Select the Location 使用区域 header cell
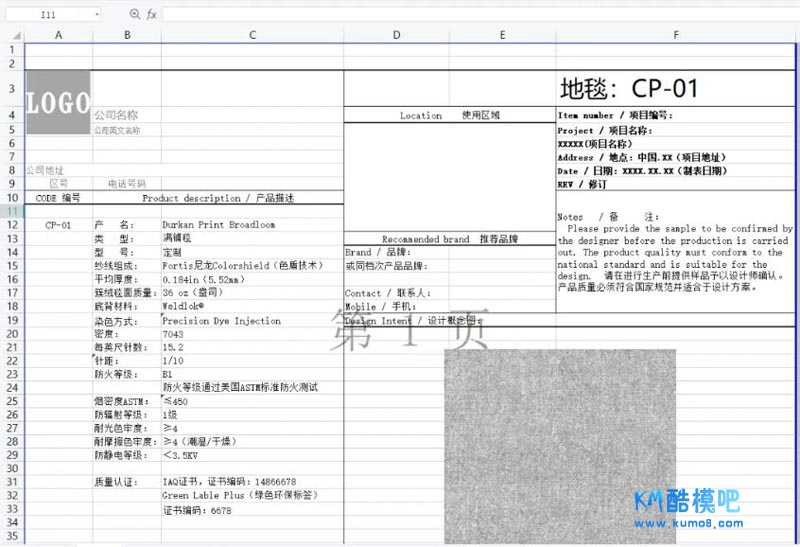The height and width of the screenshot is (547, 800). coord(449,116)
